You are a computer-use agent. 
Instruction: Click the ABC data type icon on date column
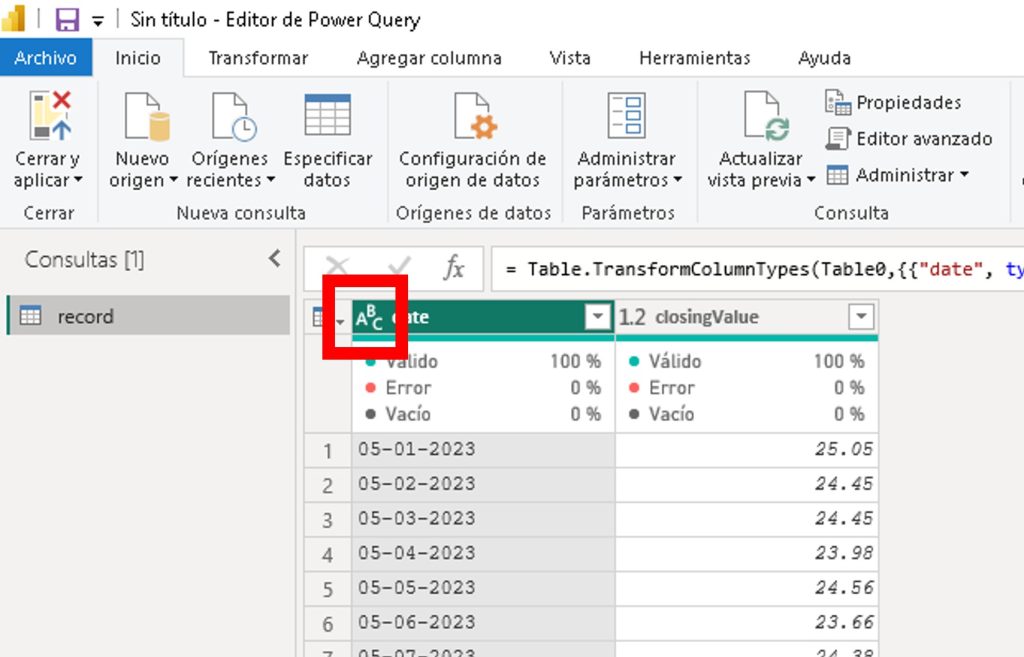pyautogui.click(x=369, y=318)
